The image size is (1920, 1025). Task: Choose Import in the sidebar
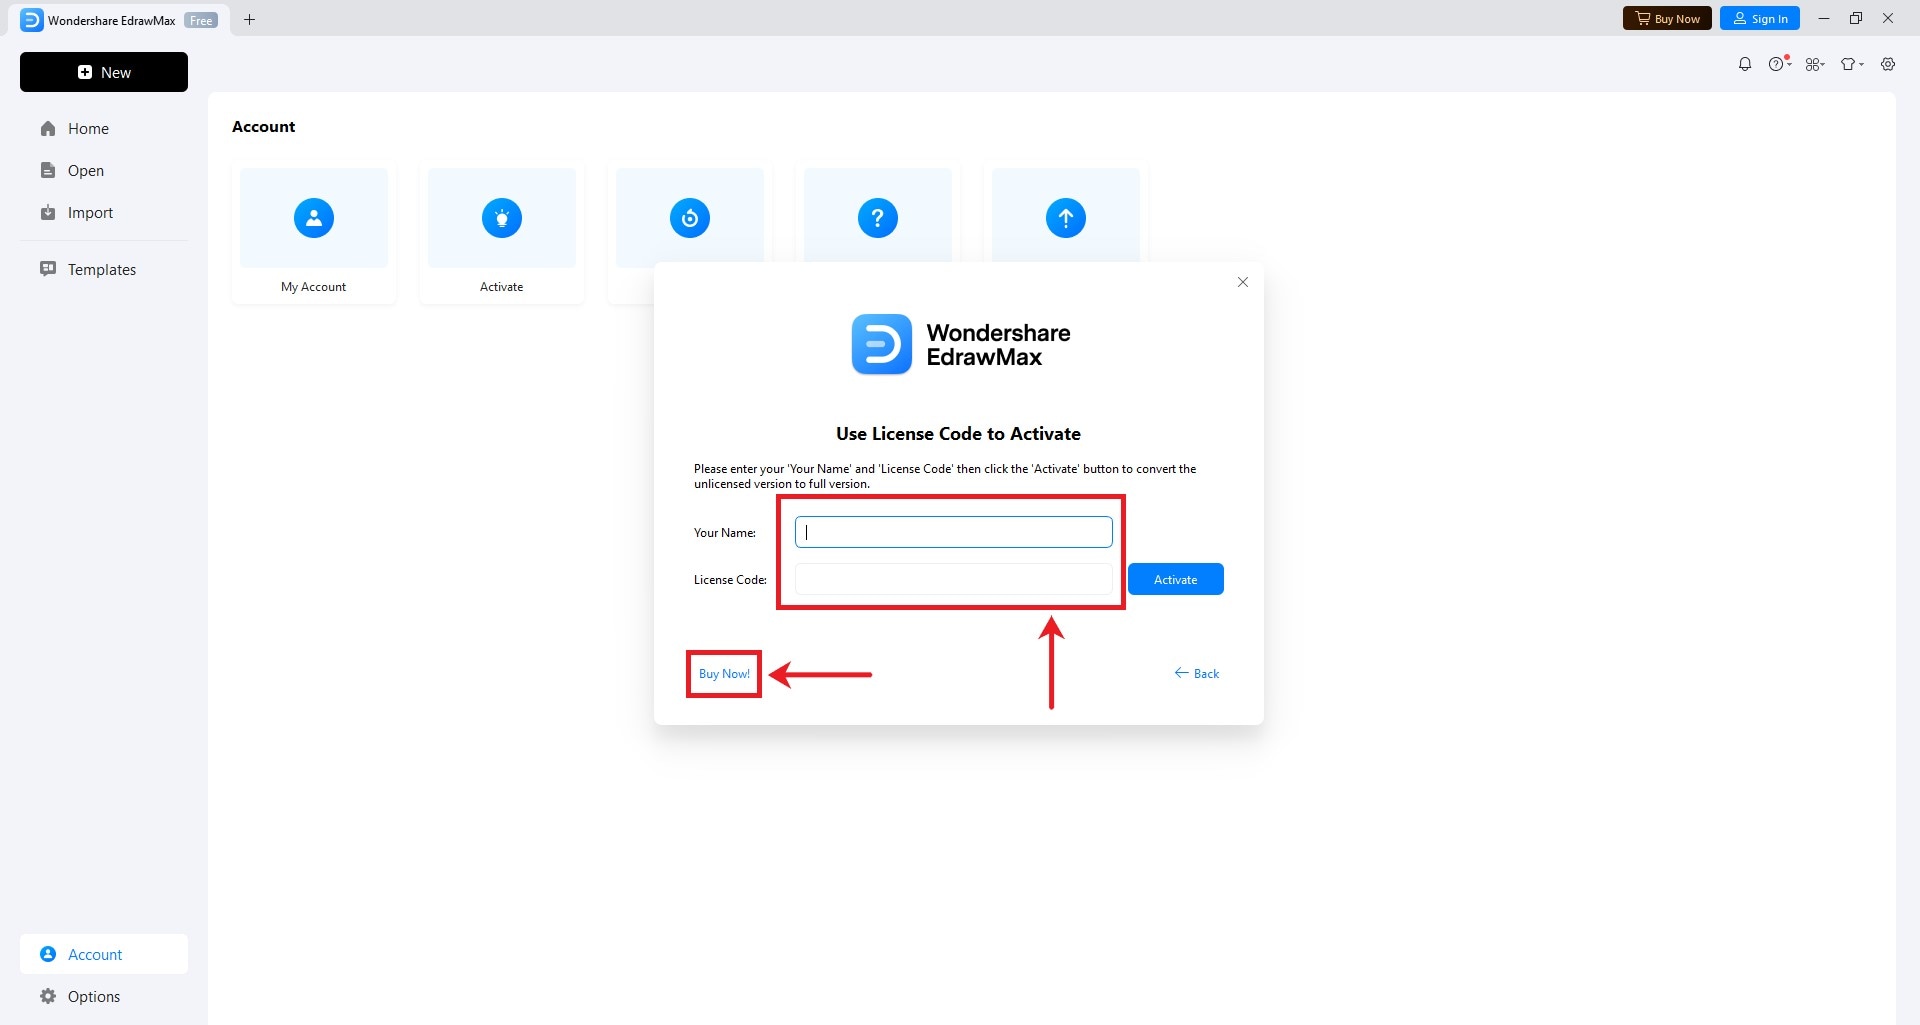point(104,213)
